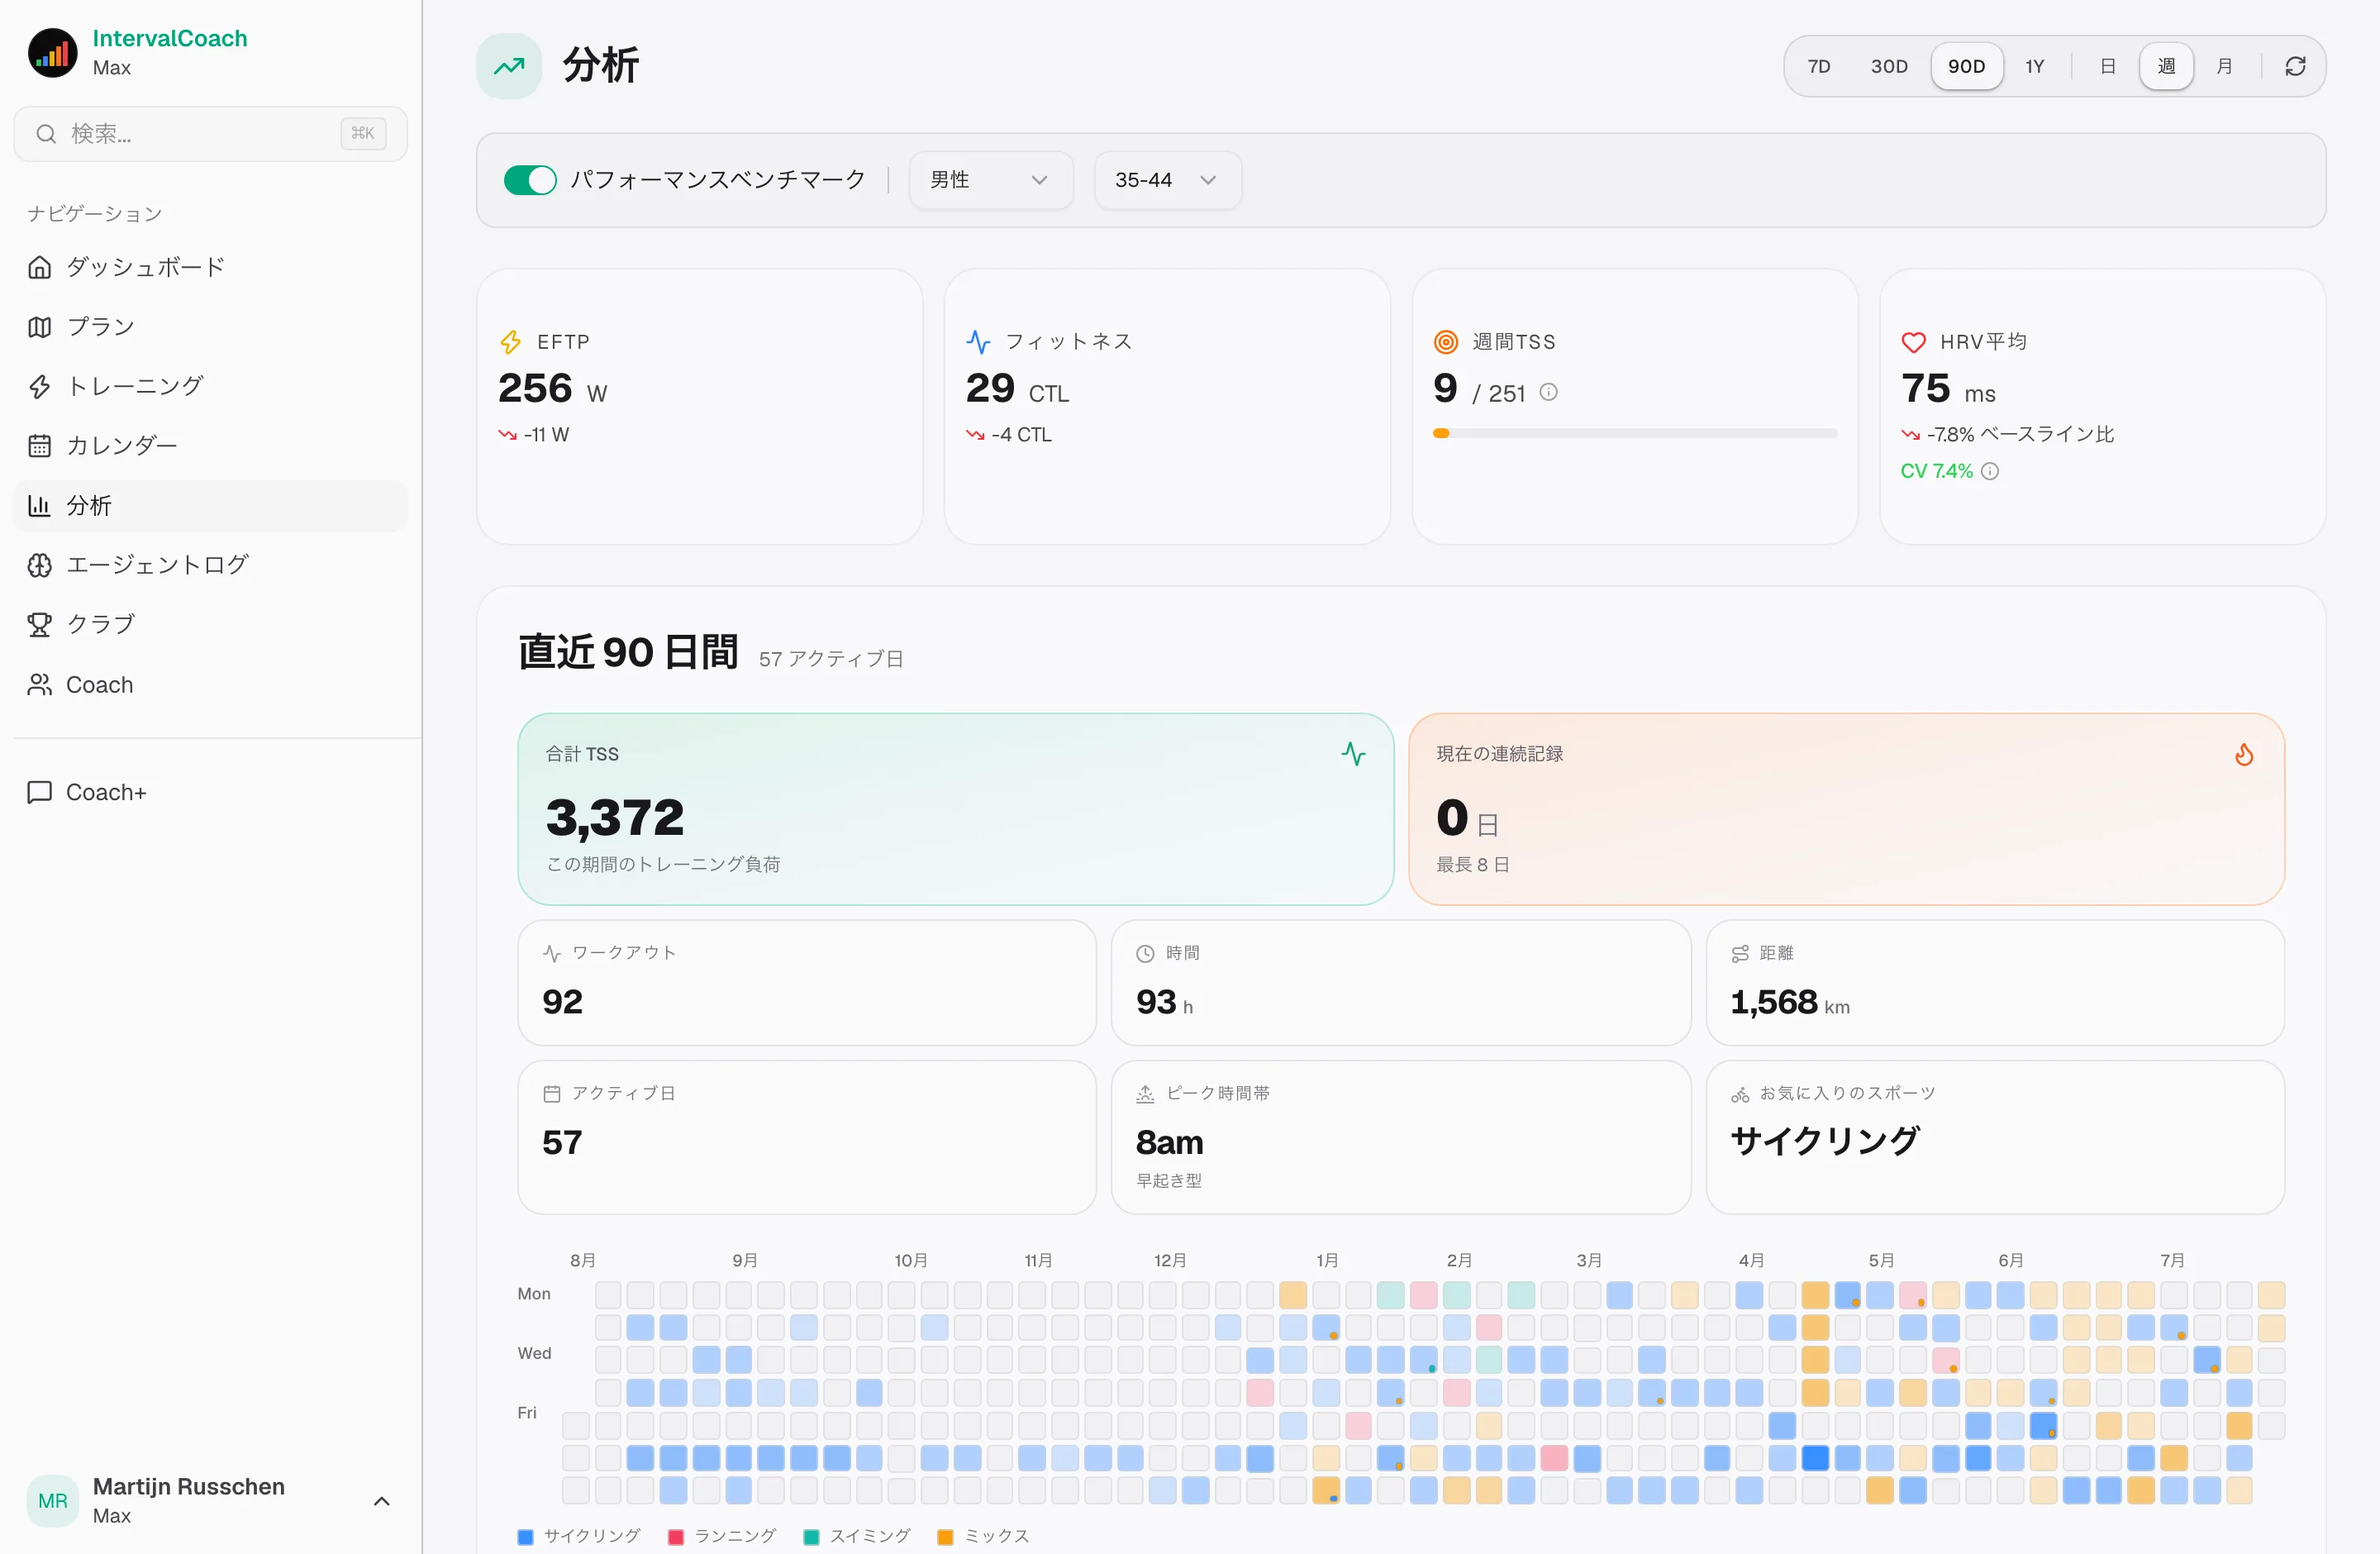Open the 男性 gender dropdown
This screenshot has height=1554, width=2380.
point(990,180)
